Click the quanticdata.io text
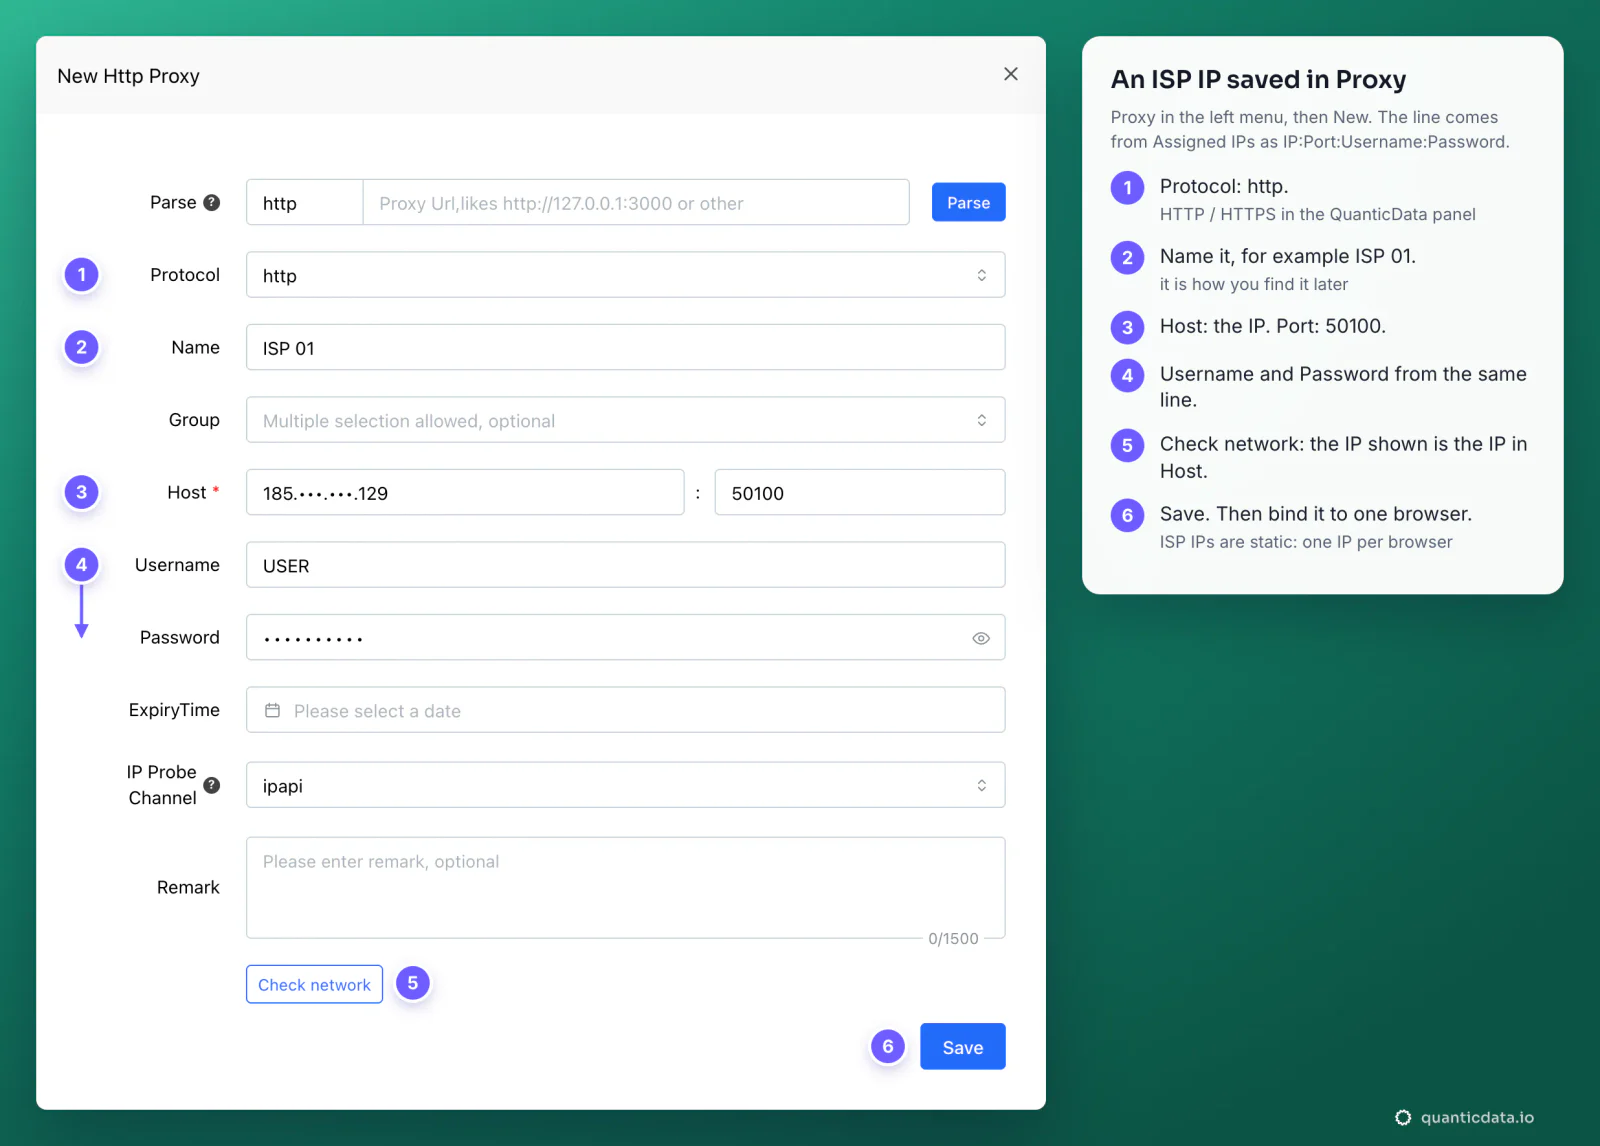 tap(1477, 1117)
